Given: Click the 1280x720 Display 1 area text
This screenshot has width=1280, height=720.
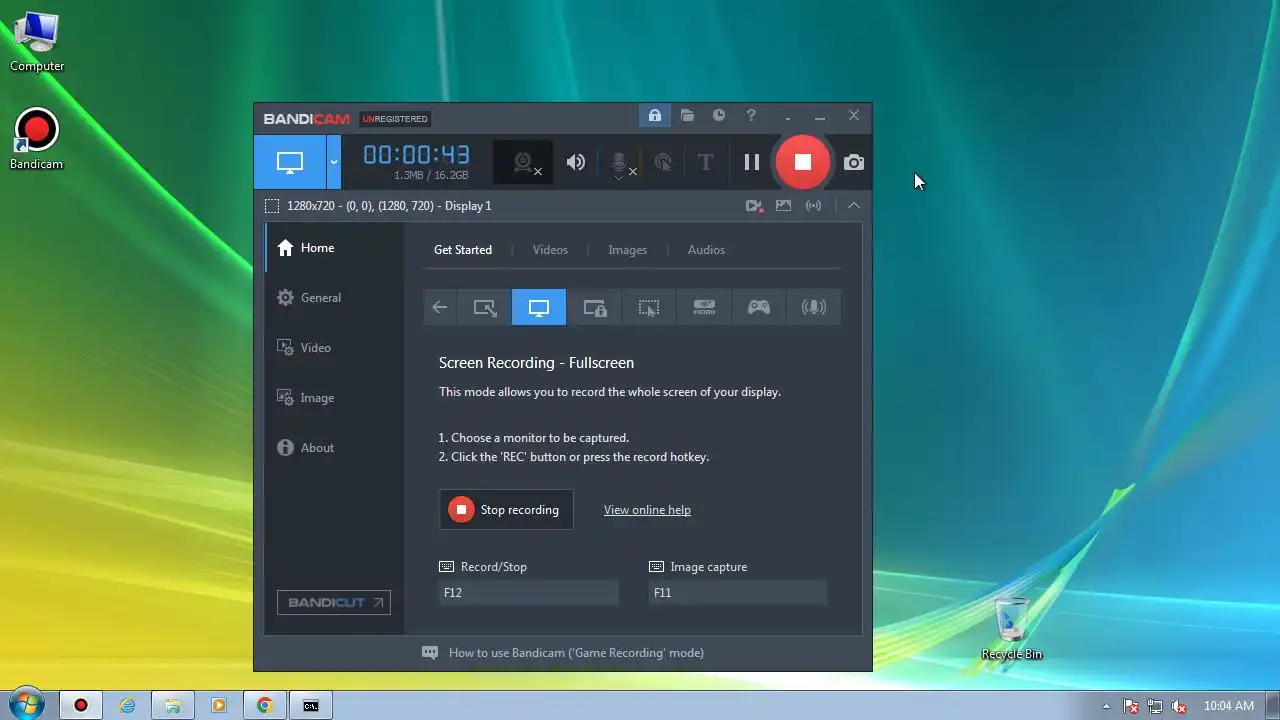Looking at the screenshot, I should [389, 206].
